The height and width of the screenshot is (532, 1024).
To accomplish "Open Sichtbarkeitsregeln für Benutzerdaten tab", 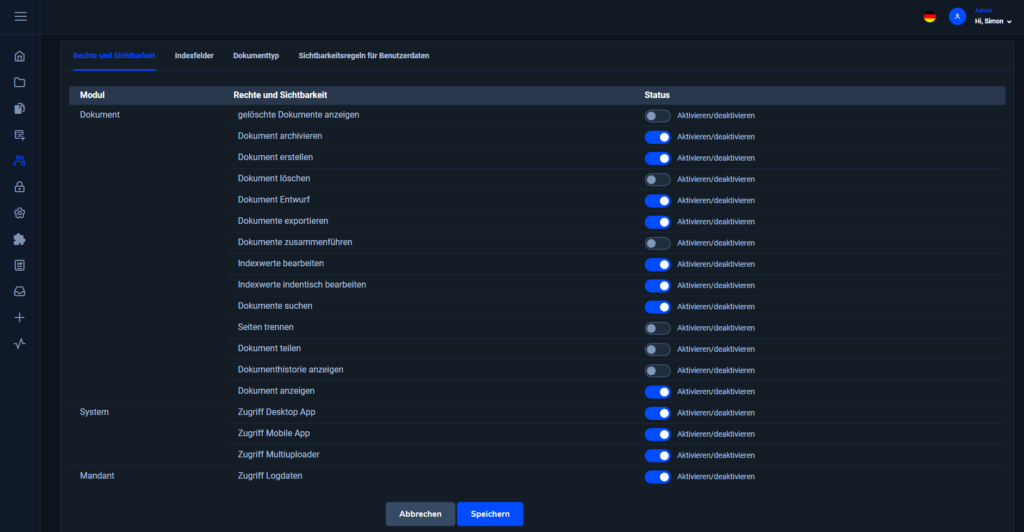I will 364,55.
